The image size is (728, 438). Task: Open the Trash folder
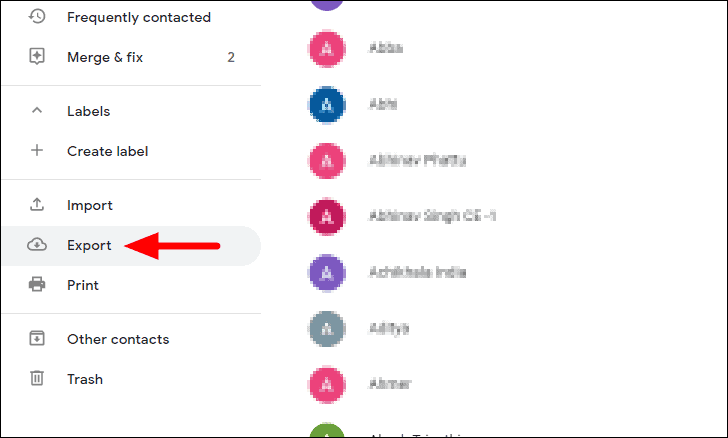[x=85, y=379]
